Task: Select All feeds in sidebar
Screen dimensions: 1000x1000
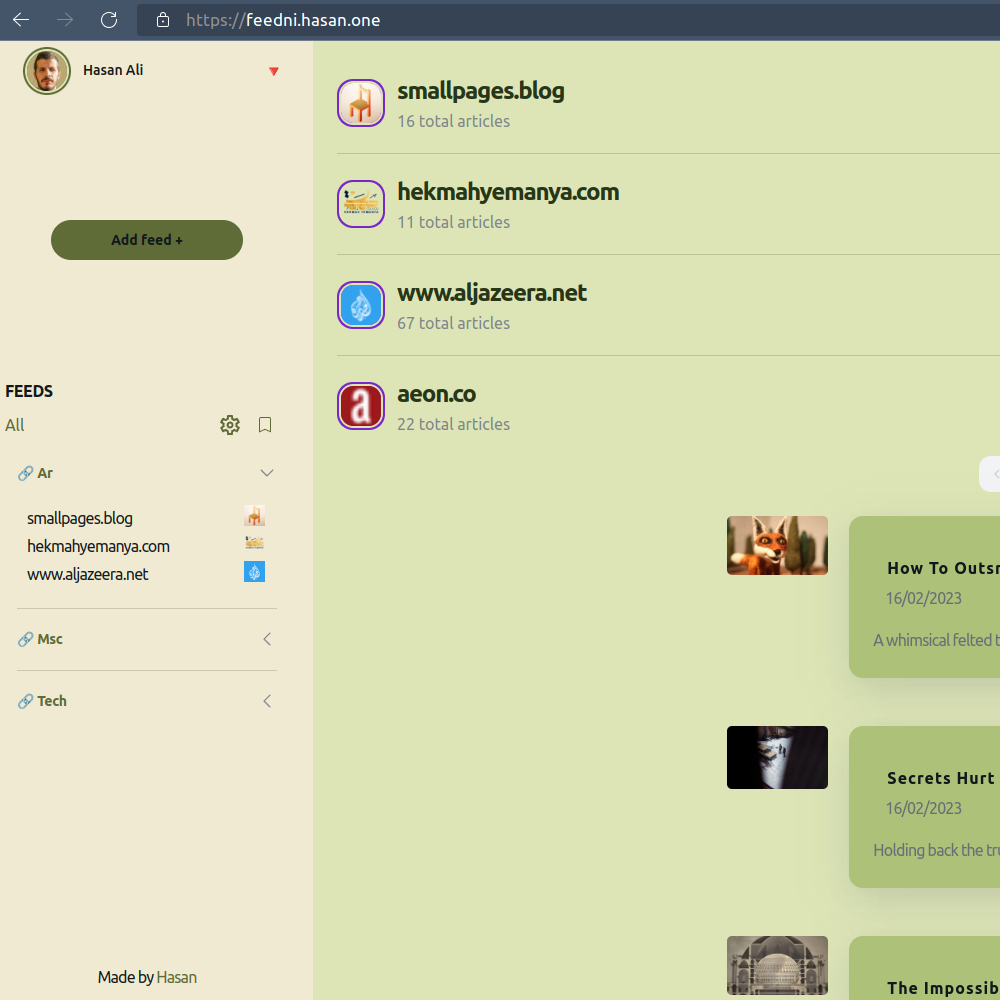Action: [x=15, y=425]
